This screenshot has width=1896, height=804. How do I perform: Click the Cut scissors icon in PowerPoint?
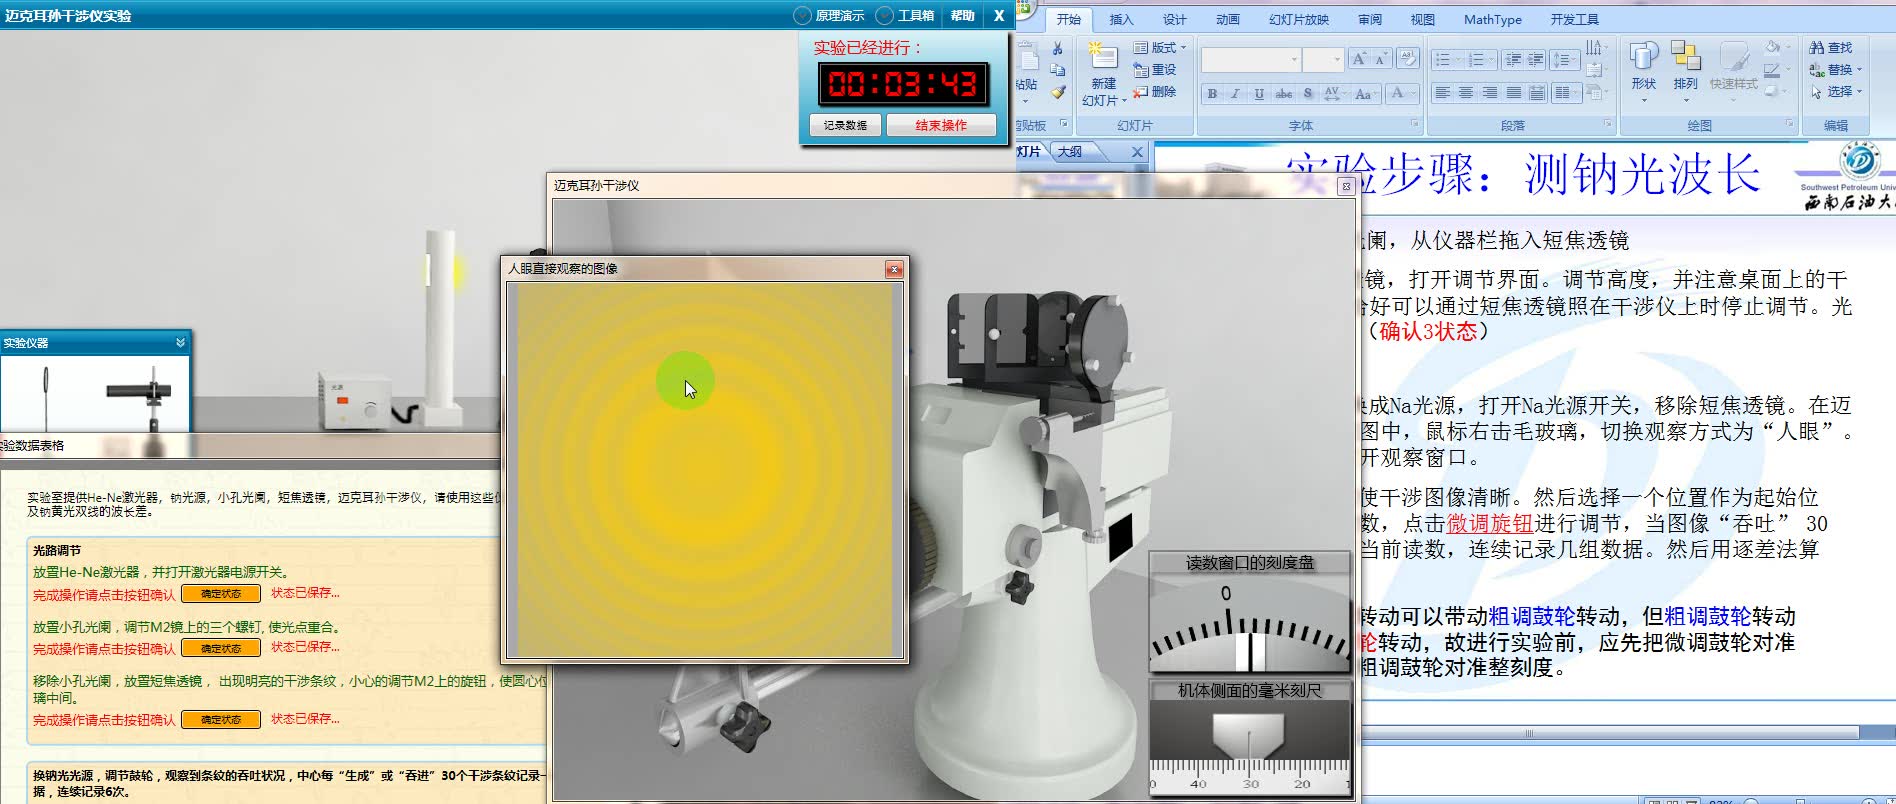point(1057,48)
